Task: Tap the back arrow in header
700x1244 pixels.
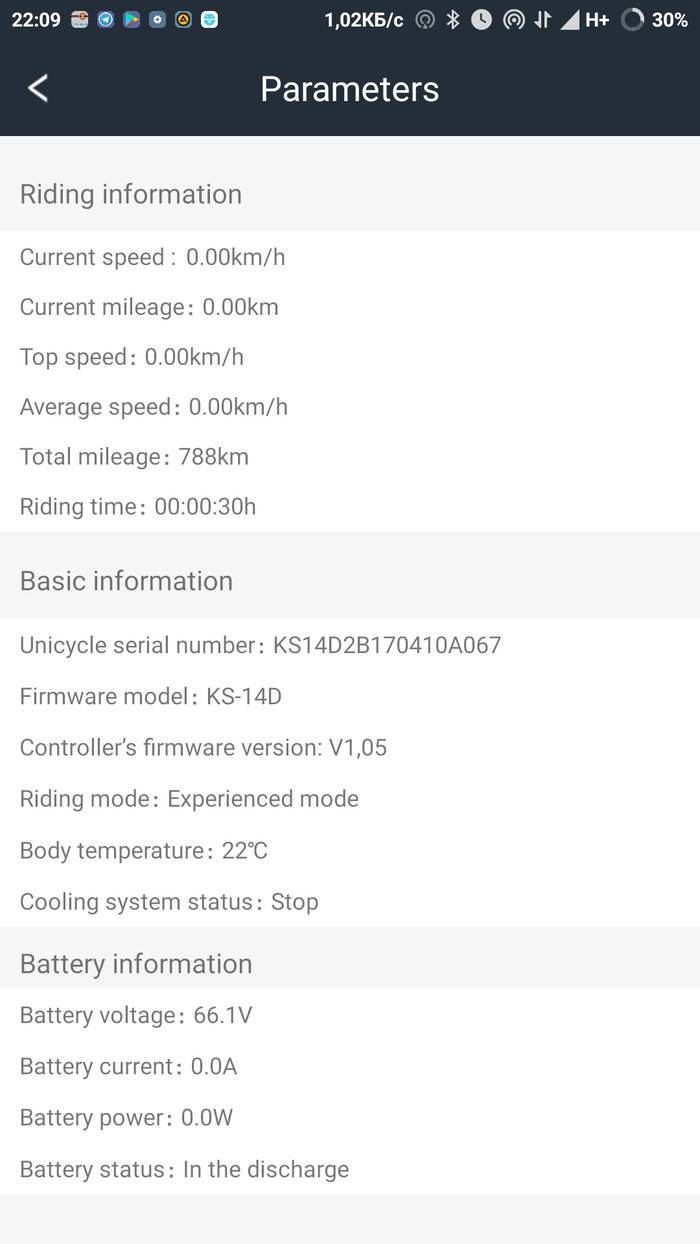Action: point(38,88)
